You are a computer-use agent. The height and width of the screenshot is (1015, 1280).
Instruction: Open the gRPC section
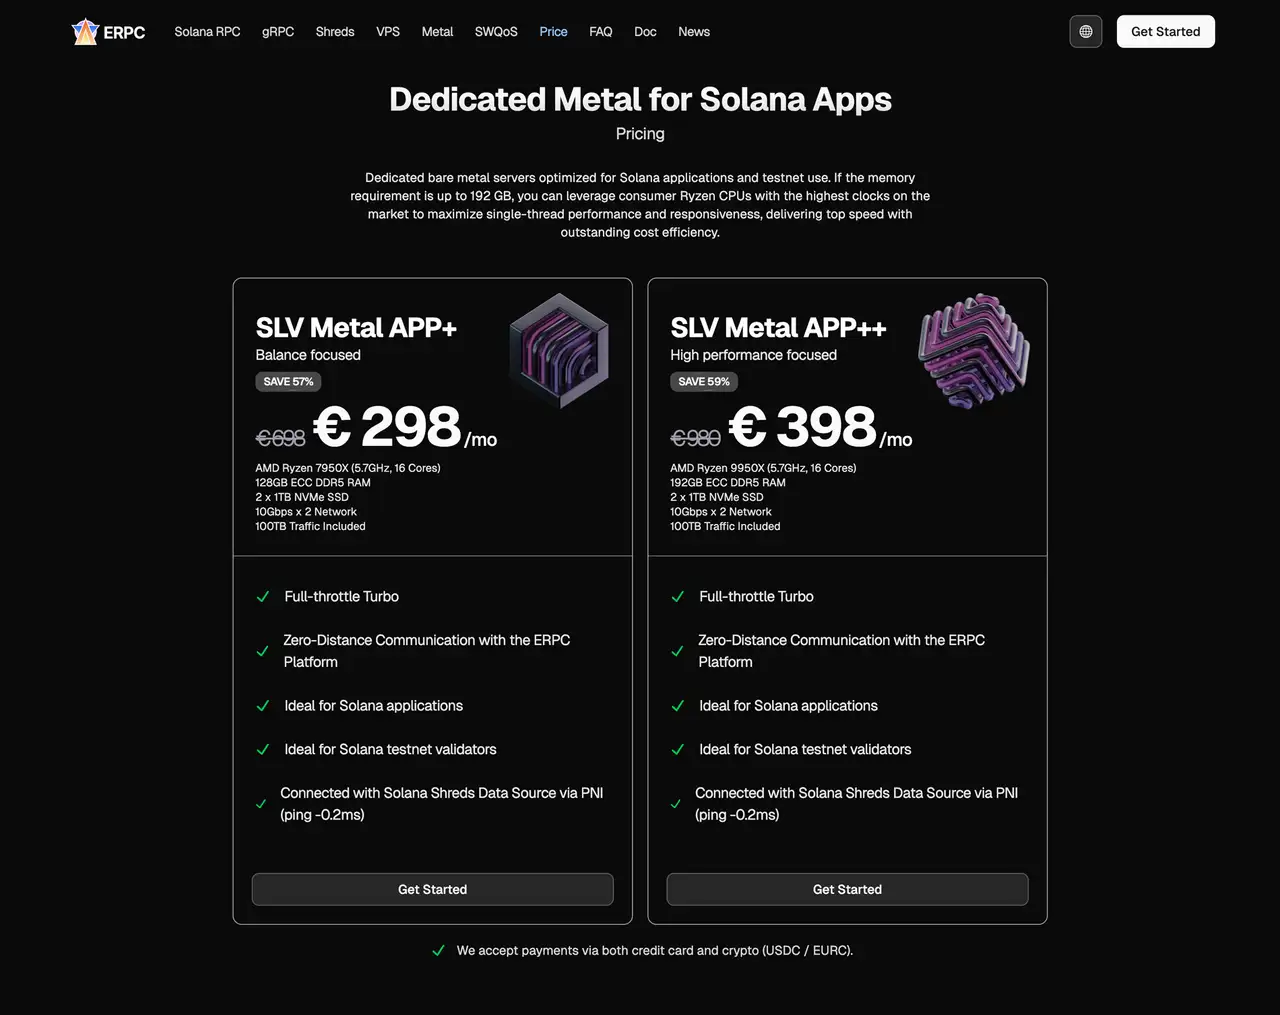277,31
